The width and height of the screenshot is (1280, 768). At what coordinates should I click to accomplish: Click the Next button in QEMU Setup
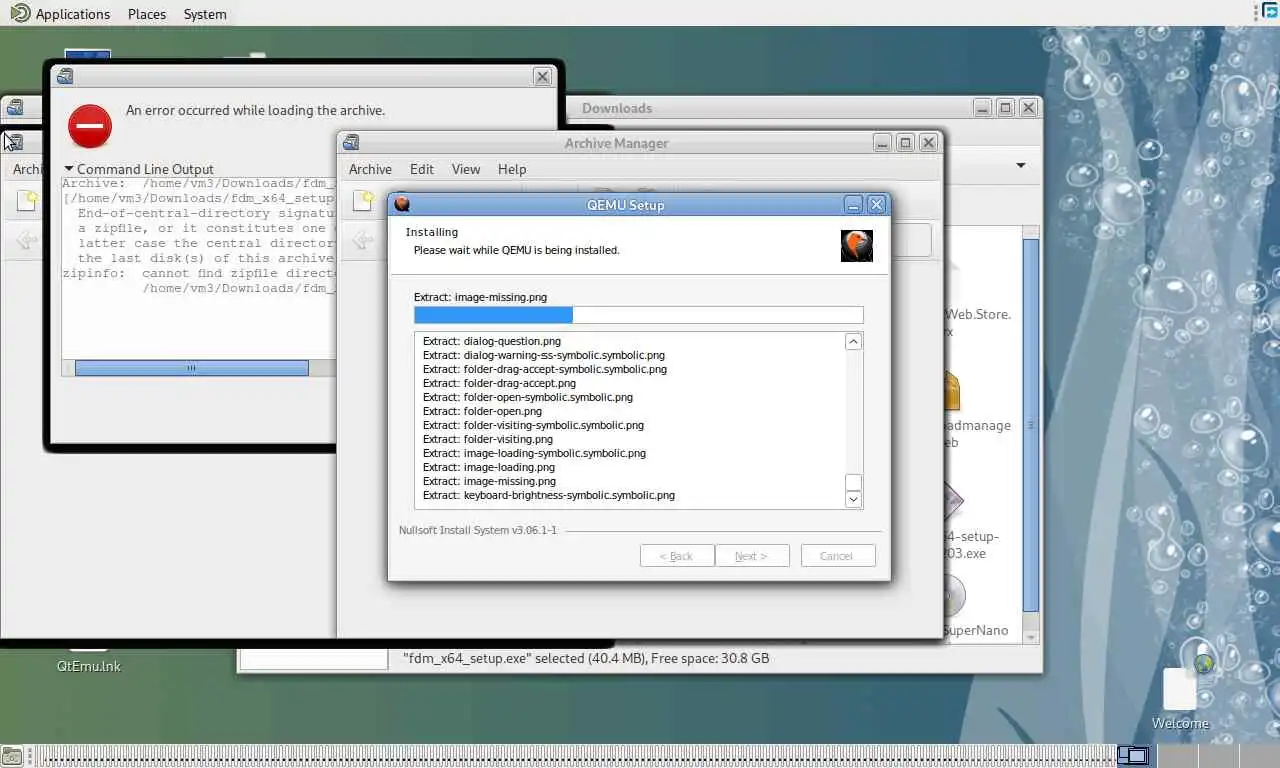click(752, 556)
